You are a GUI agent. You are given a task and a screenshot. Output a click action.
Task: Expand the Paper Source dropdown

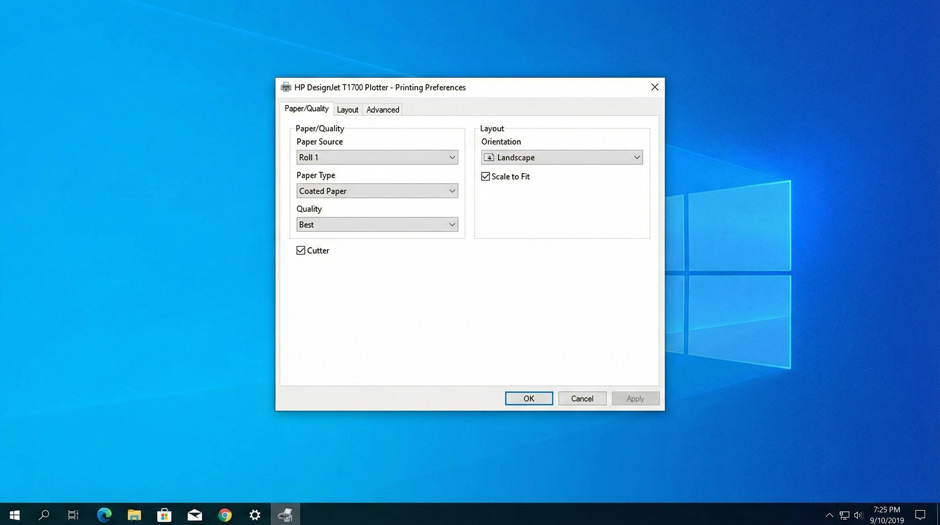(x=377, y=158)
